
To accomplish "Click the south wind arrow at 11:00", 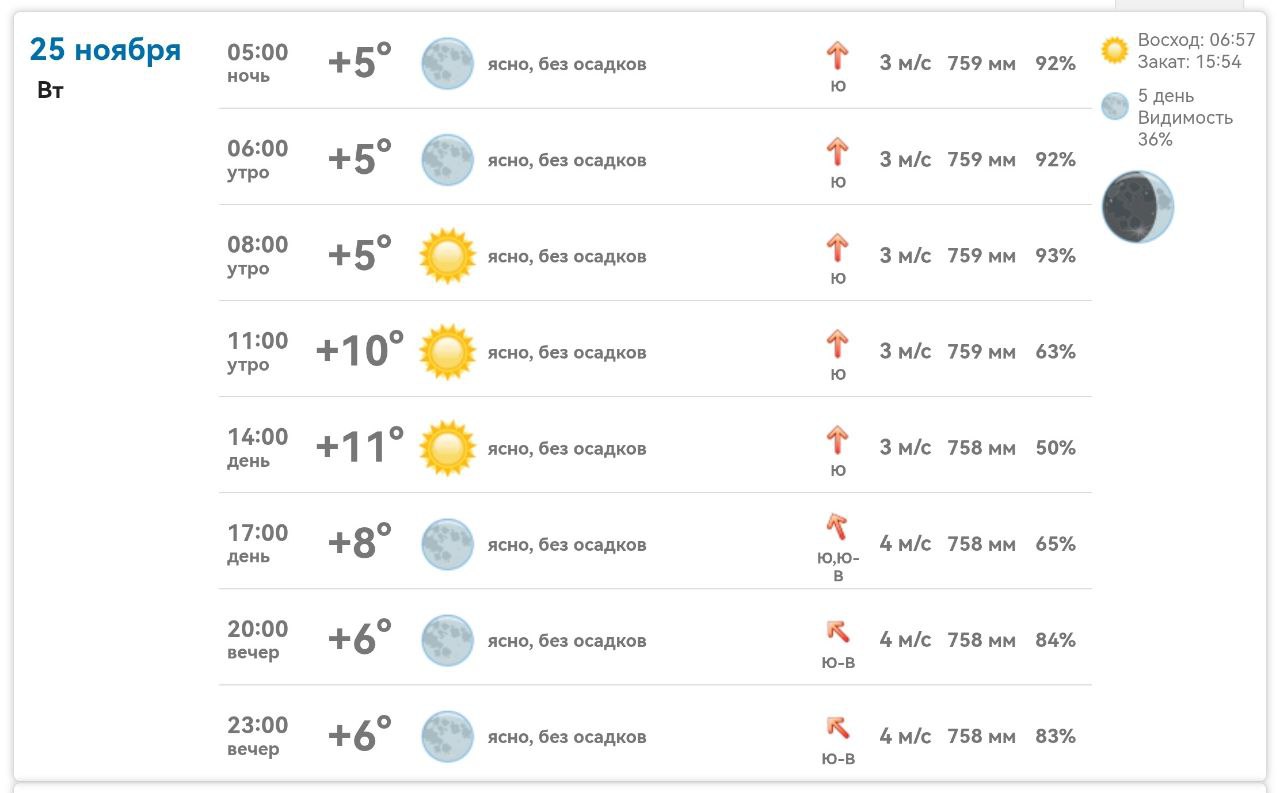I will (x=837, y=344).
